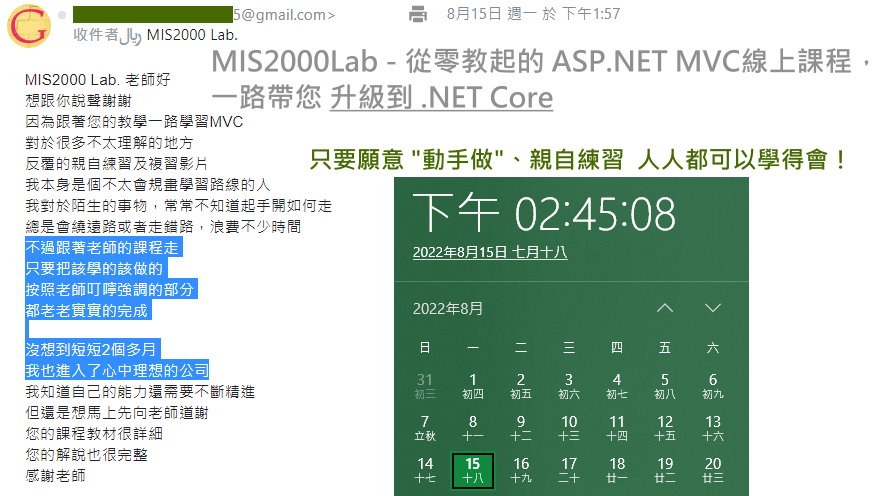Click the highlighted line 按照老師叮嚀強調的部分
This screenshot has width=880, height=496.
111,290
